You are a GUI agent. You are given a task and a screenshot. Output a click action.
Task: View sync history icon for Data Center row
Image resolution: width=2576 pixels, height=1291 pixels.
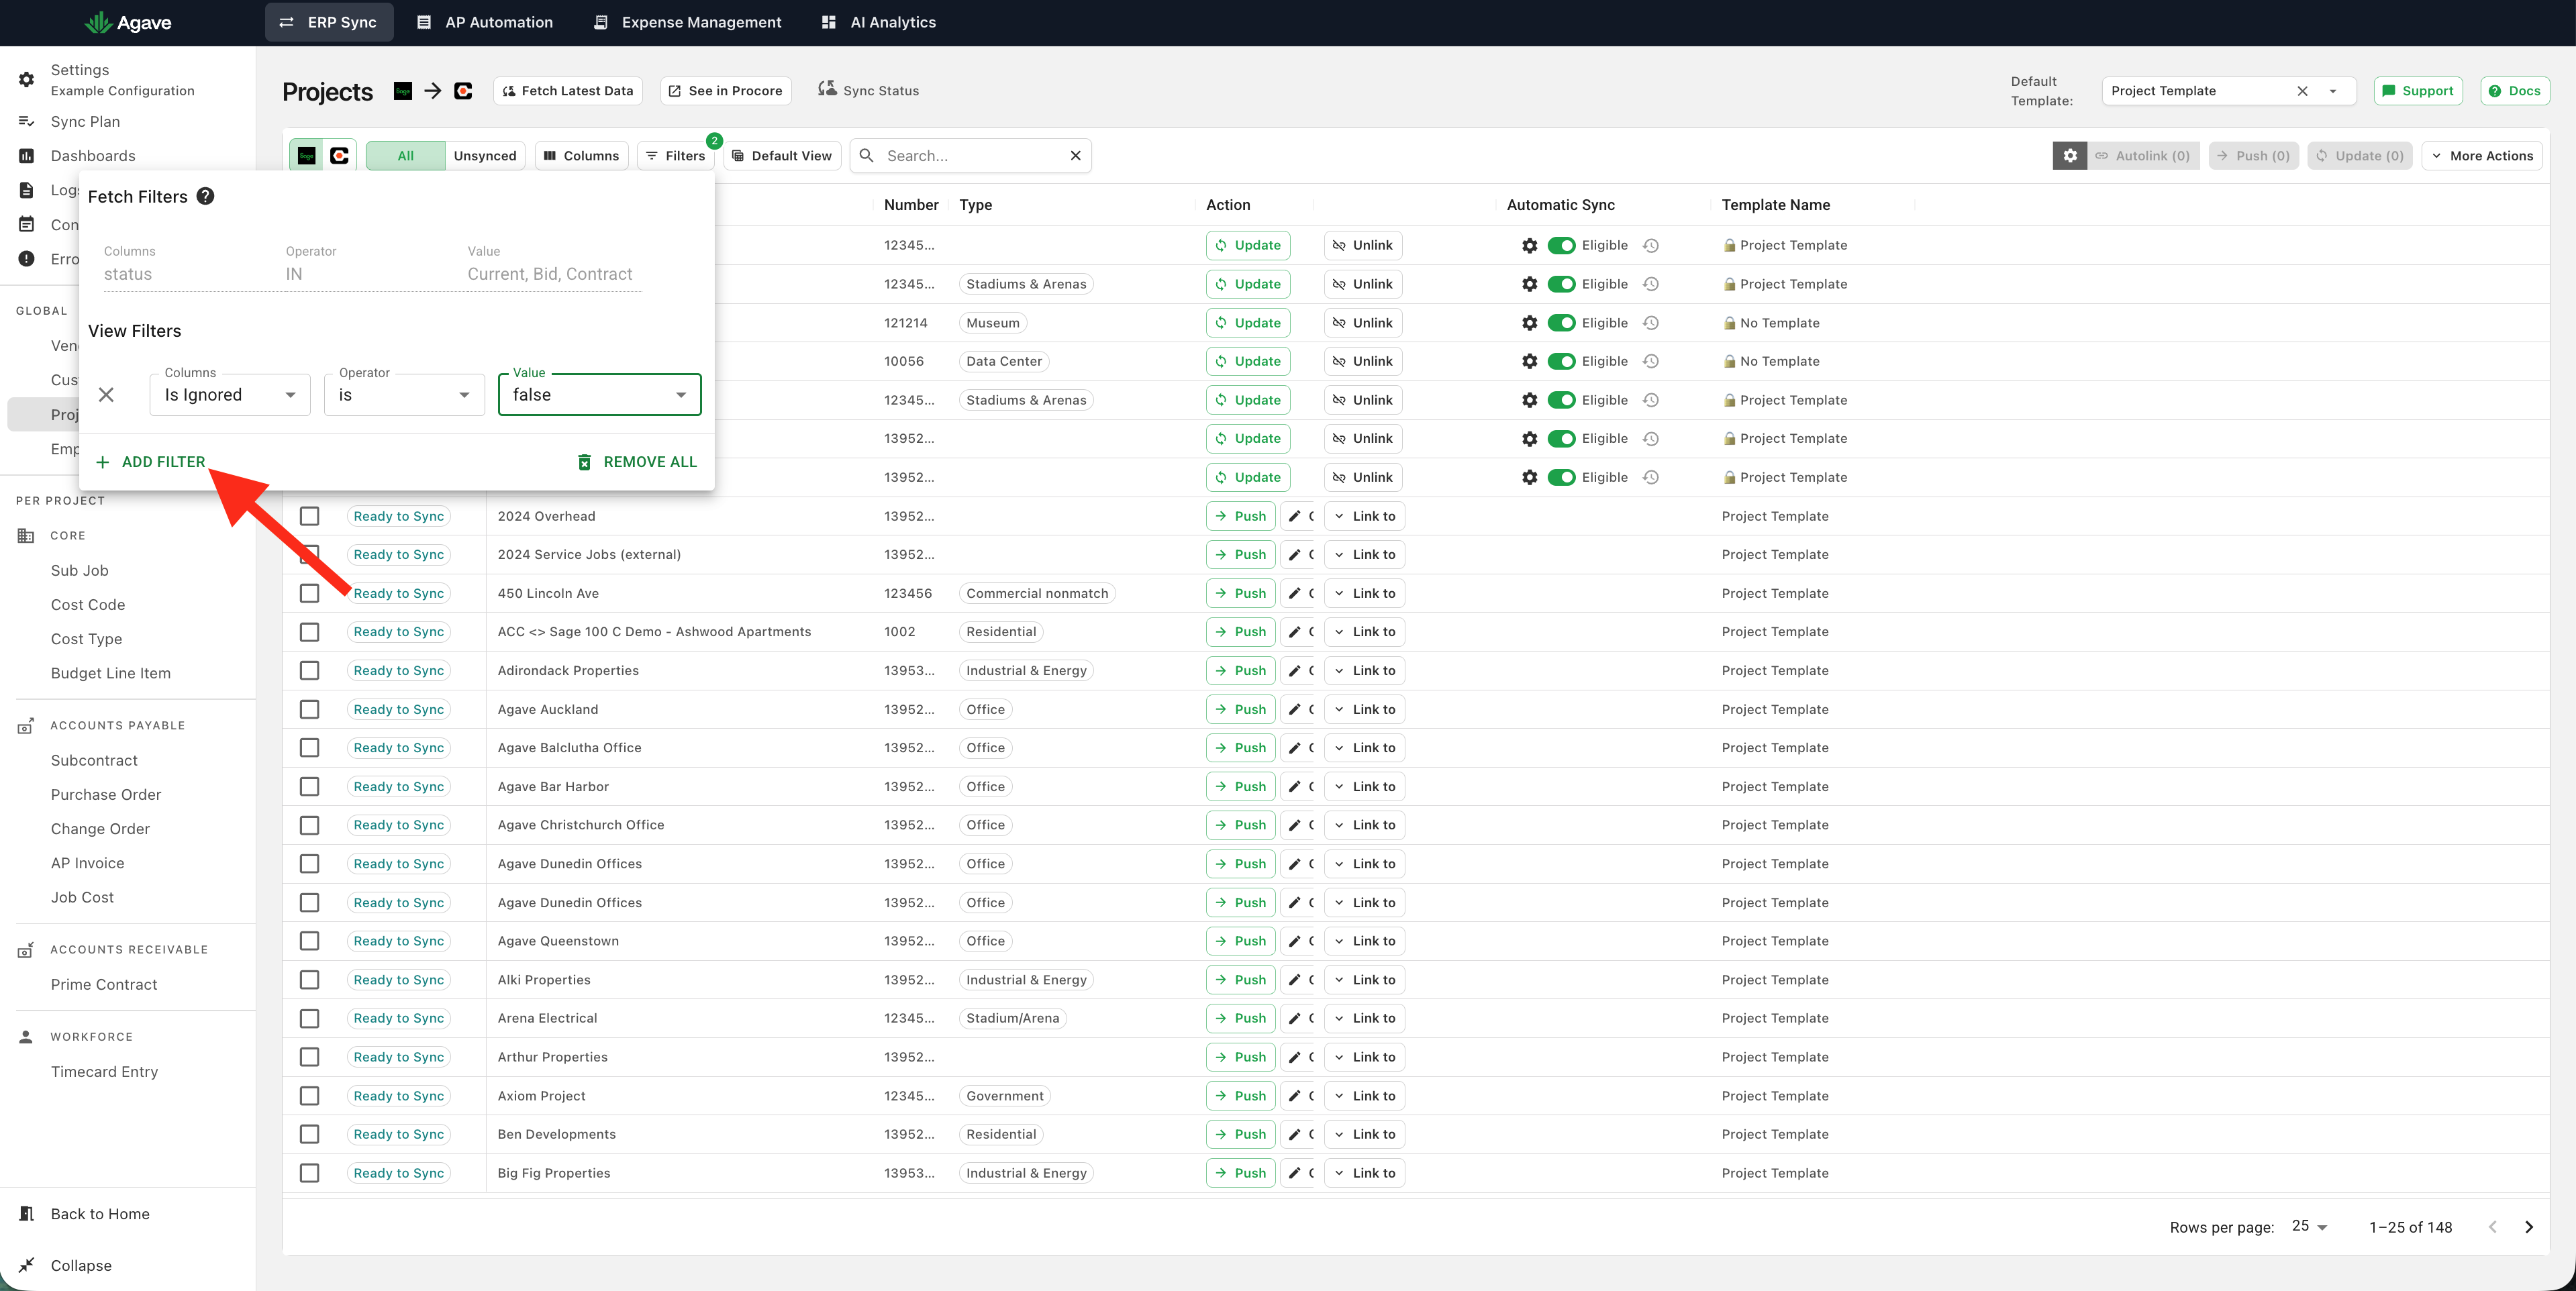(1651, 361)
